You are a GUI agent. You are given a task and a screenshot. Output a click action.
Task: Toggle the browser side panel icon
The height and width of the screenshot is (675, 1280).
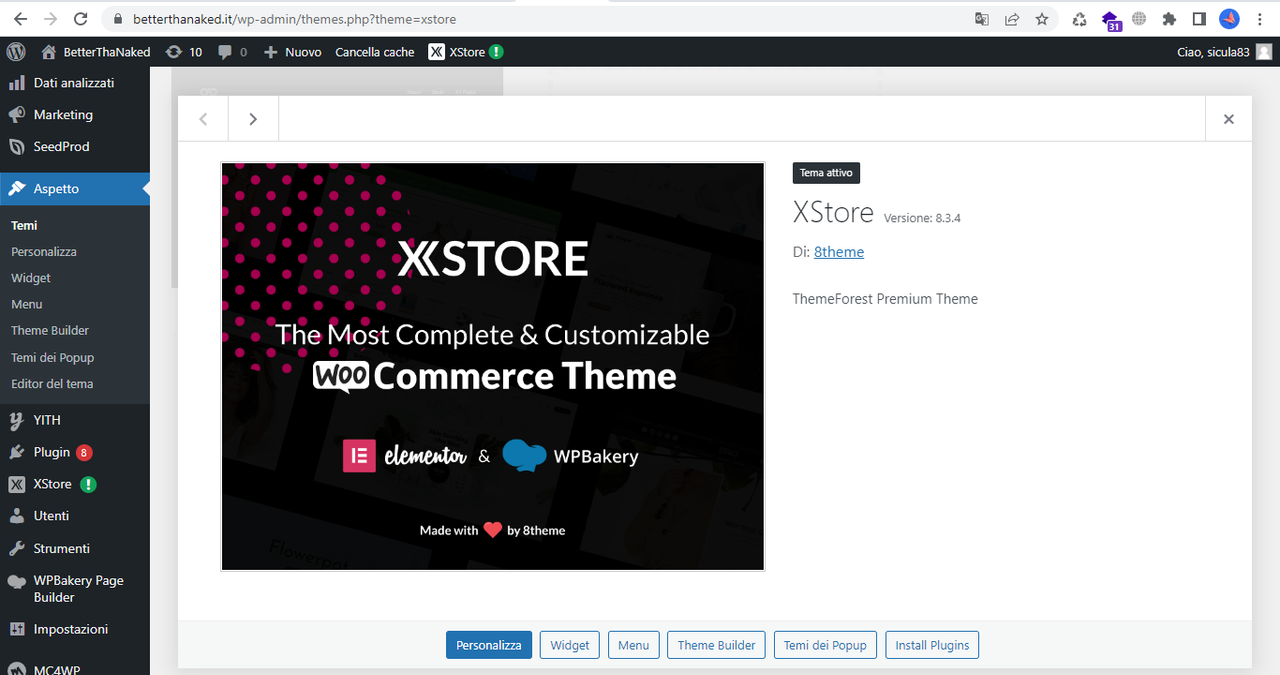tap(1199, 19)
